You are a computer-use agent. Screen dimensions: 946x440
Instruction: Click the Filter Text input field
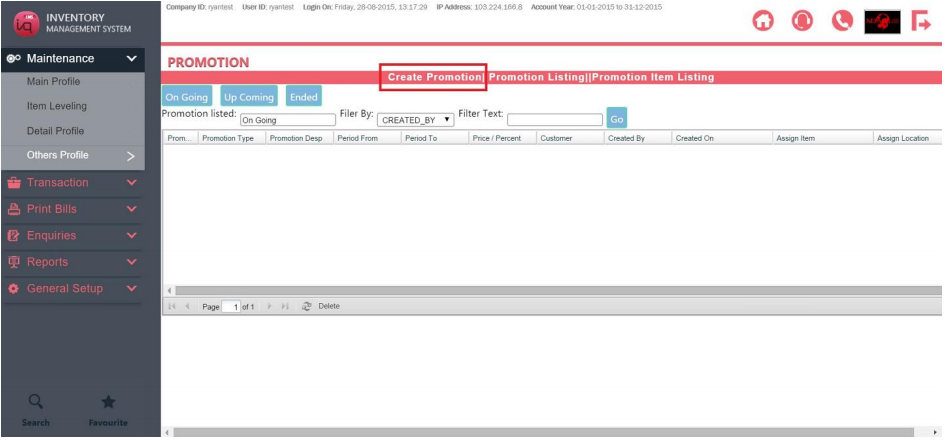(554, 120)
